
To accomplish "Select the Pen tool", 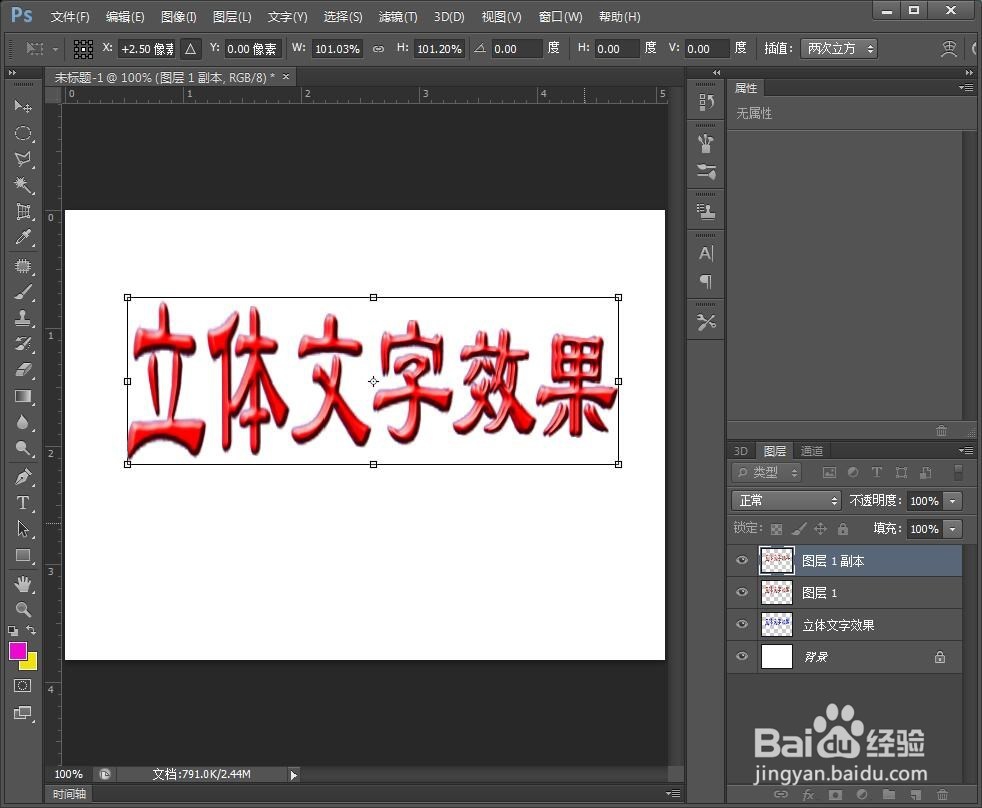I will 24,477.
